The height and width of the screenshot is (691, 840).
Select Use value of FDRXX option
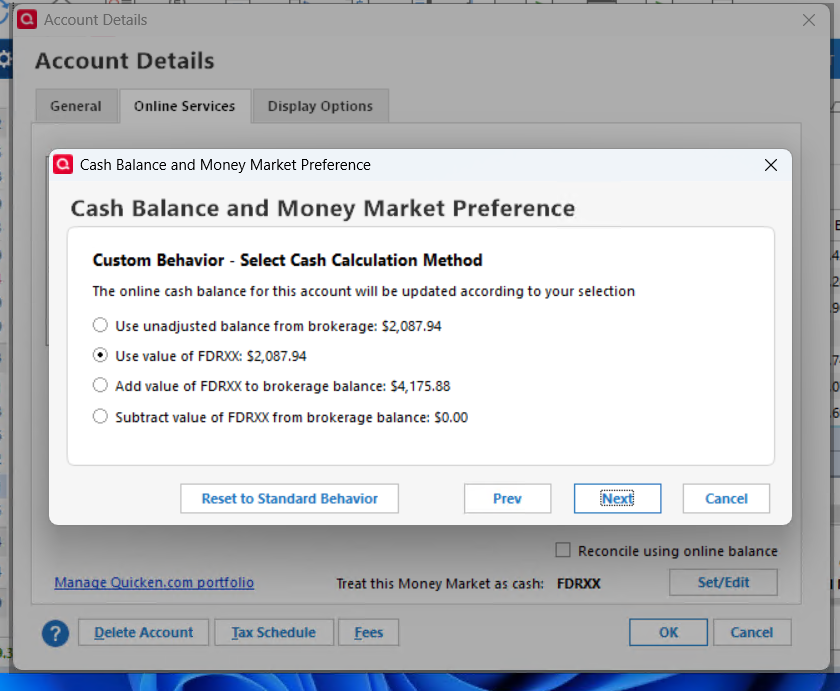click(100, 356)
